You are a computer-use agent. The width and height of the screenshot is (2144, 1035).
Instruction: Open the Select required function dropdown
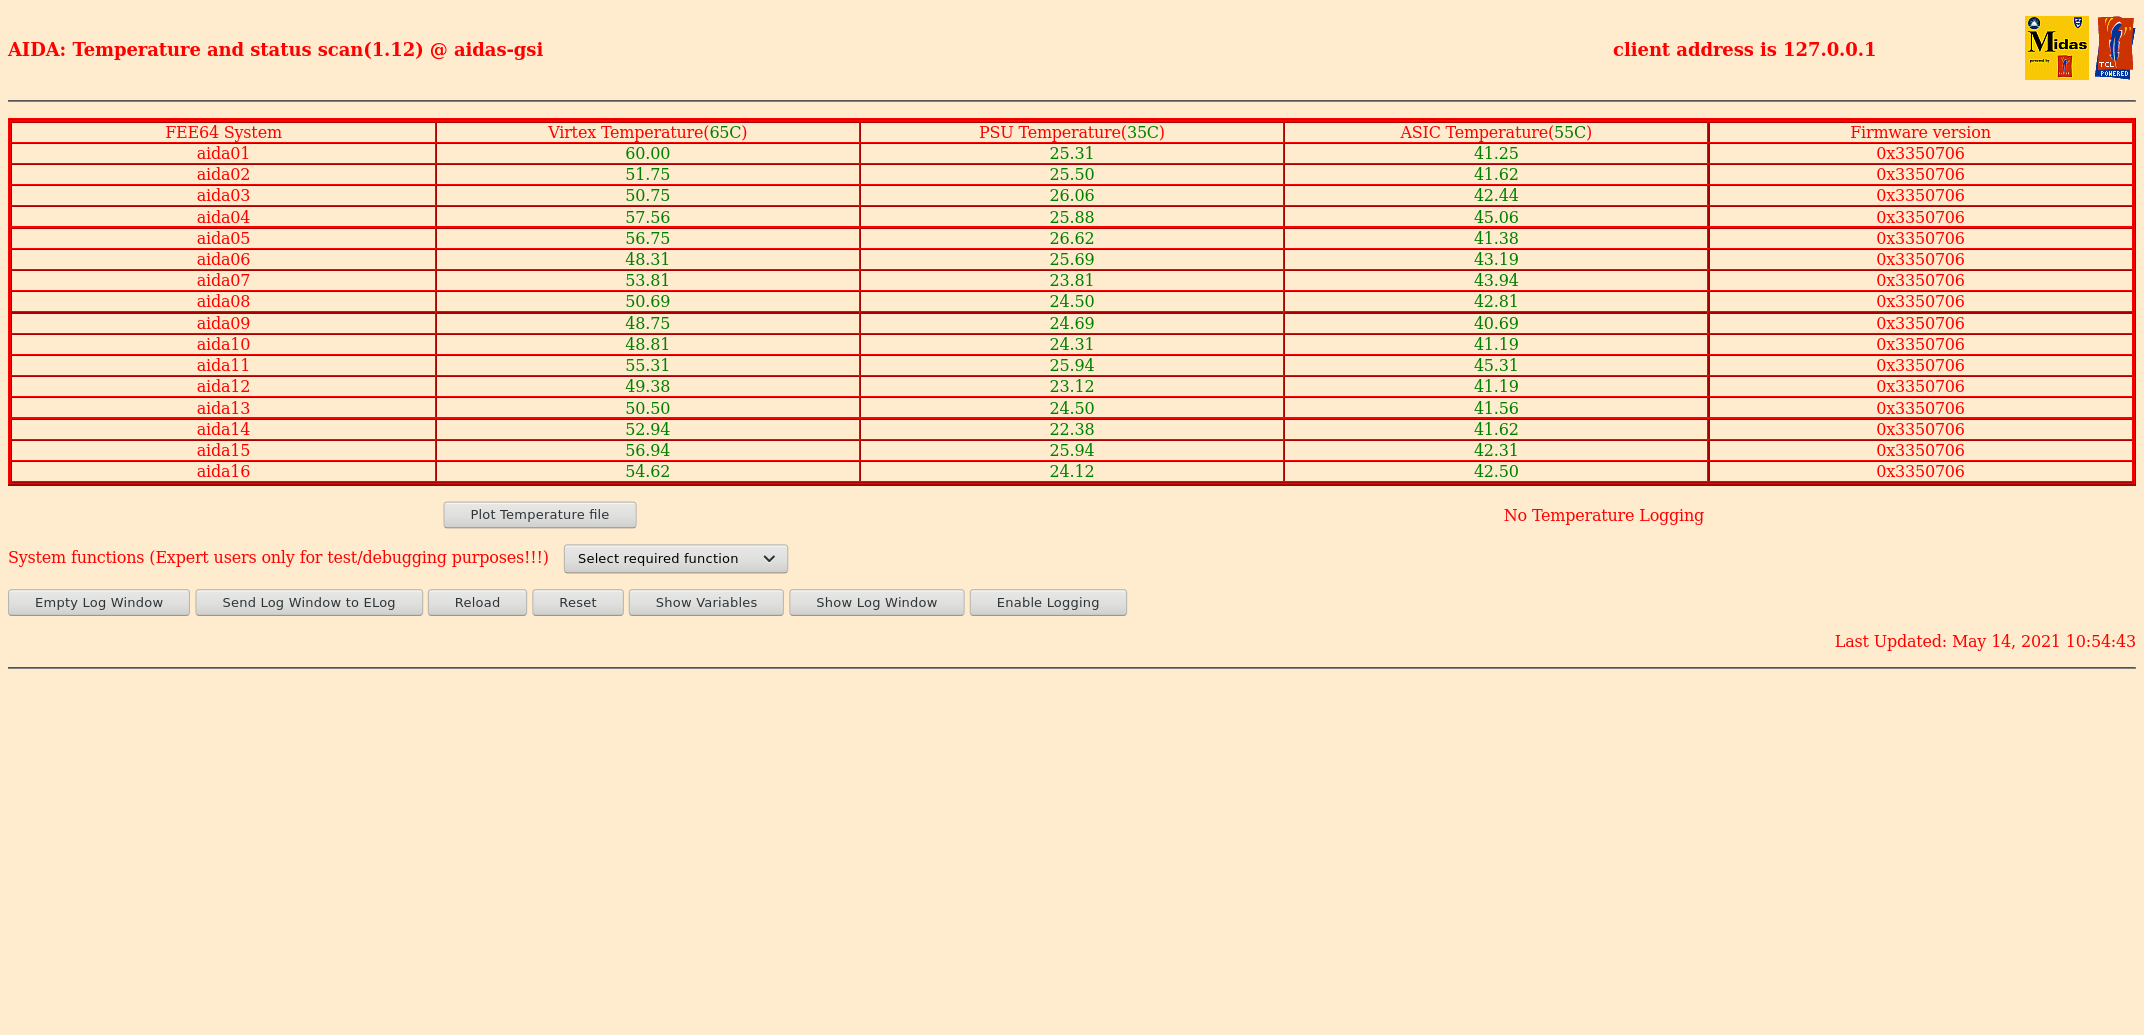pyautogui.click(x=676, y=559)
